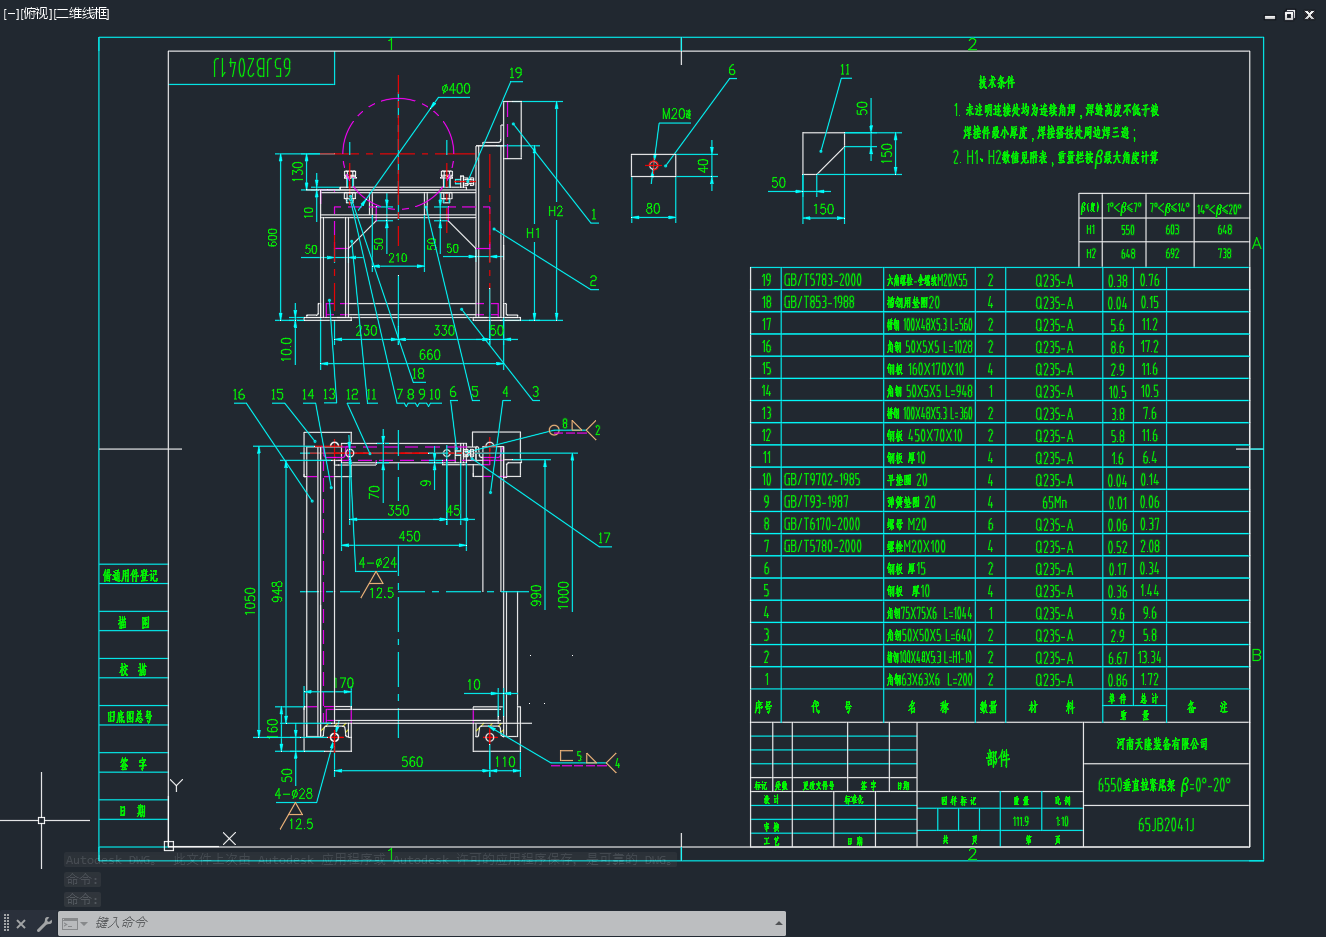The height and width of the screenshot is (937, 1326).
Task: Select the 借通用件登记 side label
Action: point(131,576)
